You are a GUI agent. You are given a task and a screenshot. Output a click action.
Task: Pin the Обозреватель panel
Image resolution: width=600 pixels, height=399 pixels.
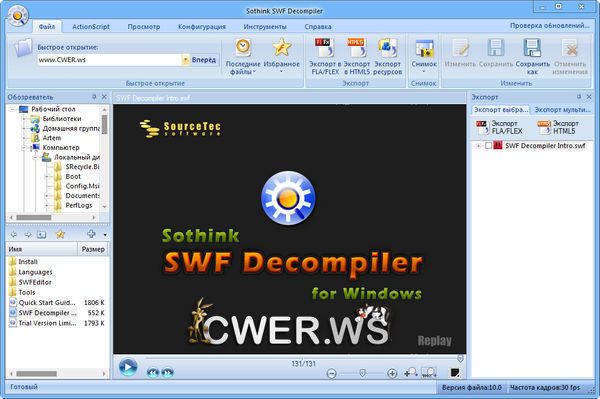pos(94,97)
